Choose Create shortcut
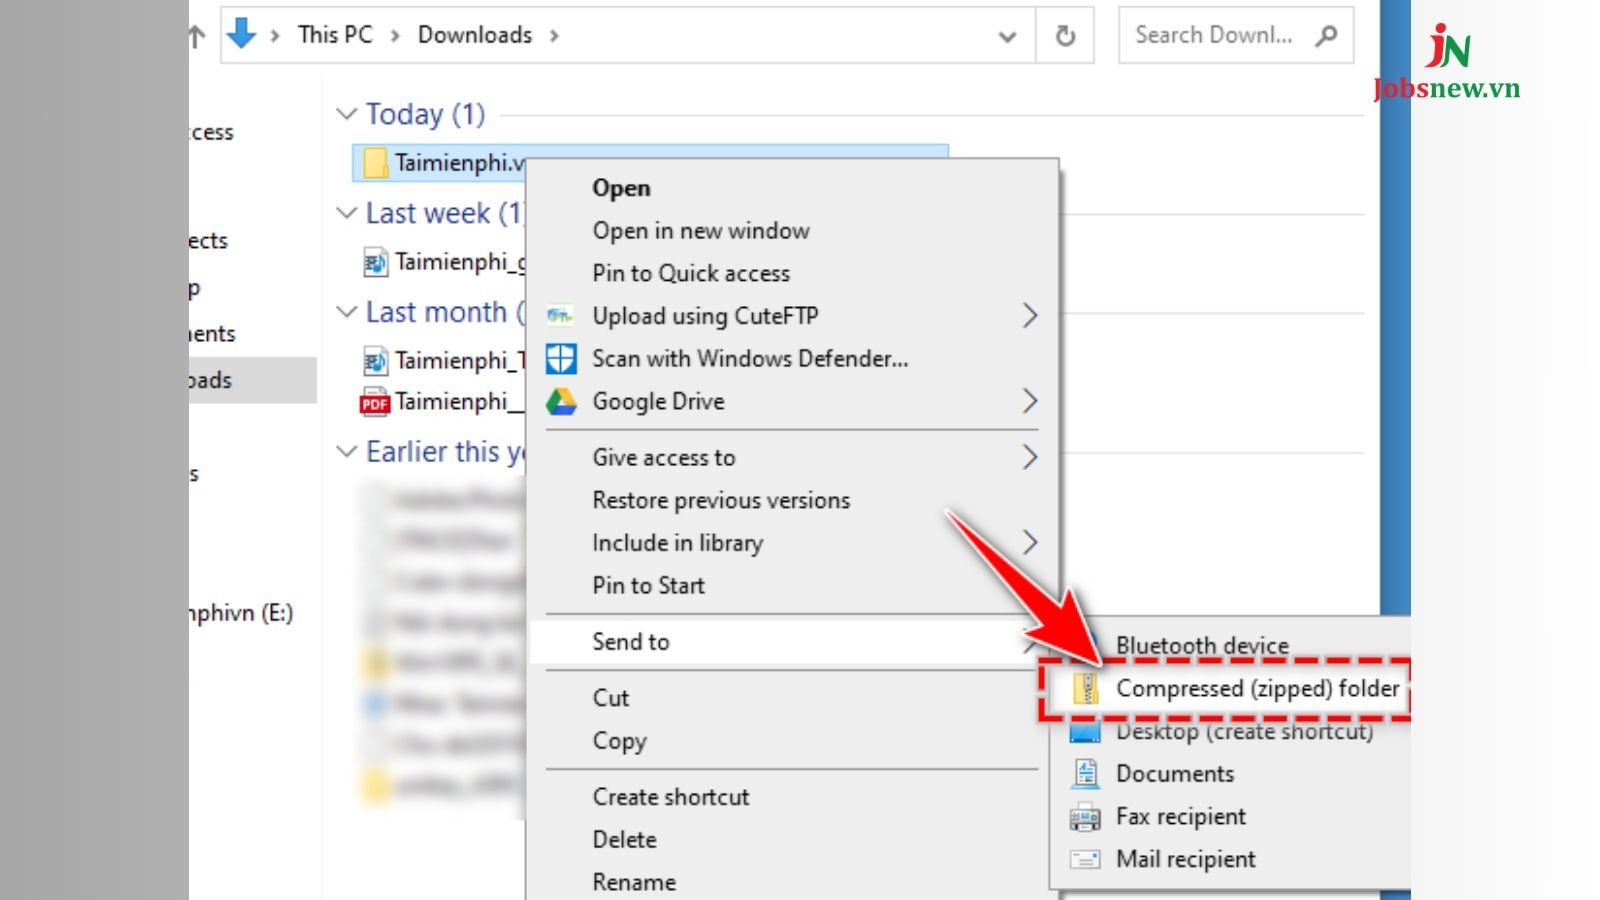Viewport: 1600px width, 900px height. (671, 797)
